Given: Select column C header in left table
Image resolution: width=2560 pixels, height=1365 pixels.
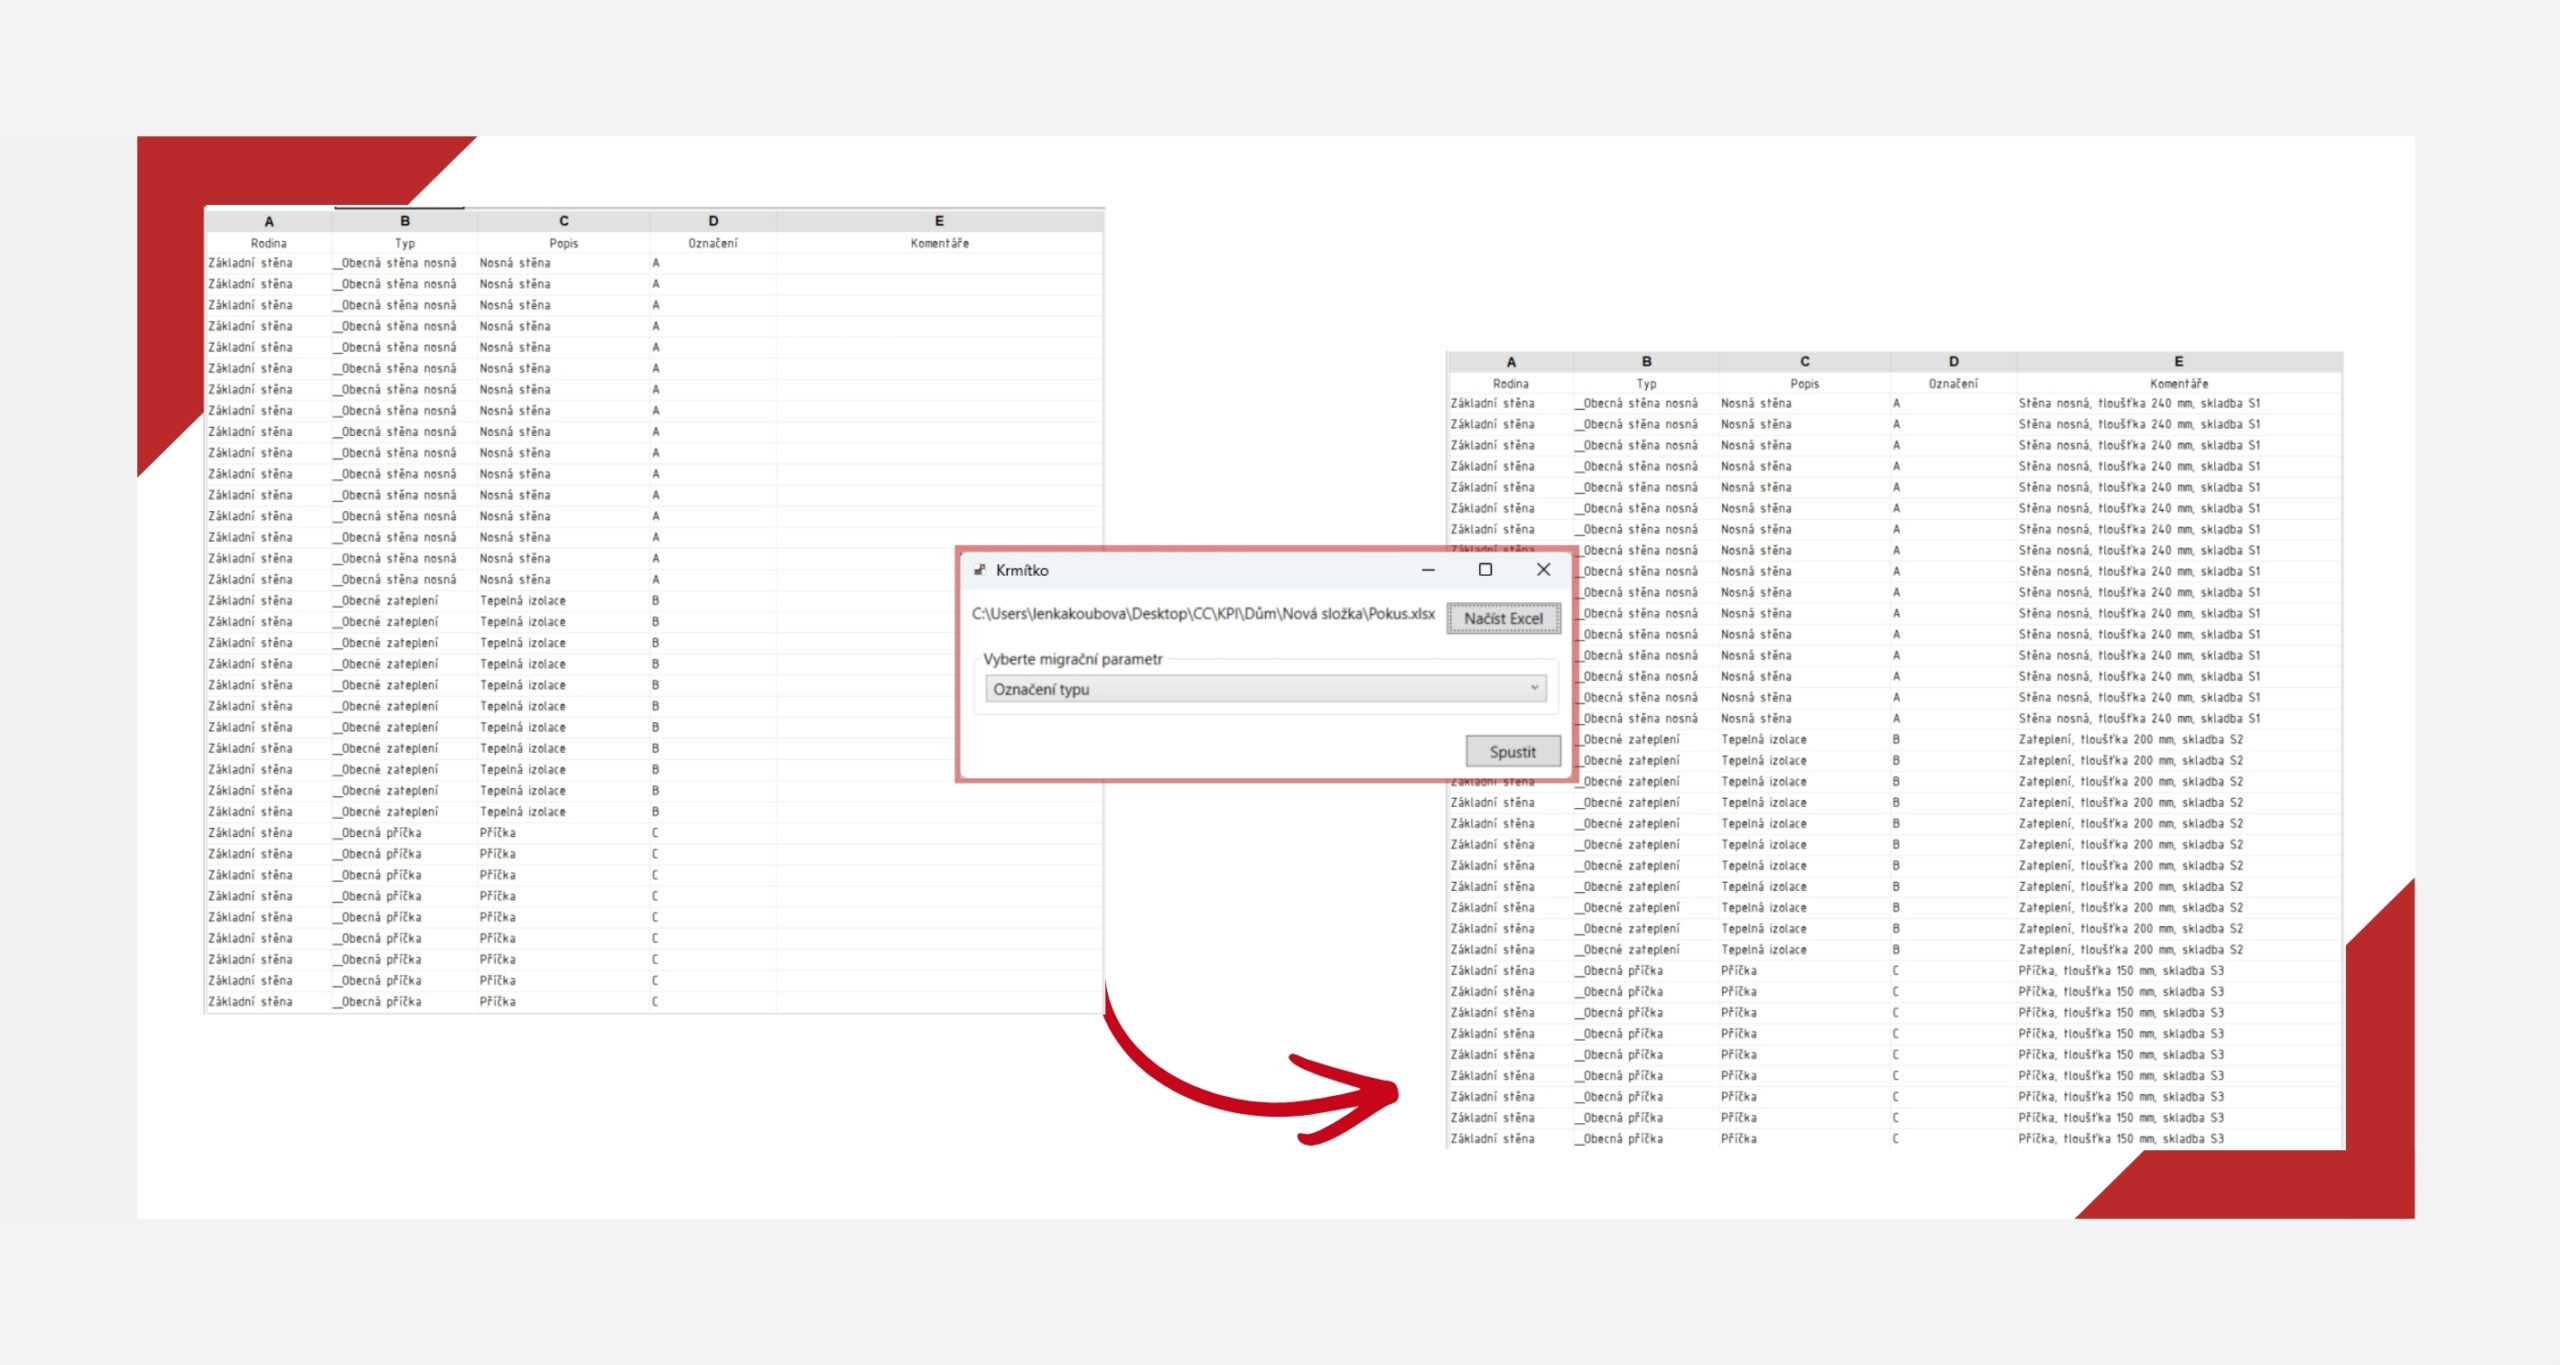Looking at the screenshot, I should [564, 221].
